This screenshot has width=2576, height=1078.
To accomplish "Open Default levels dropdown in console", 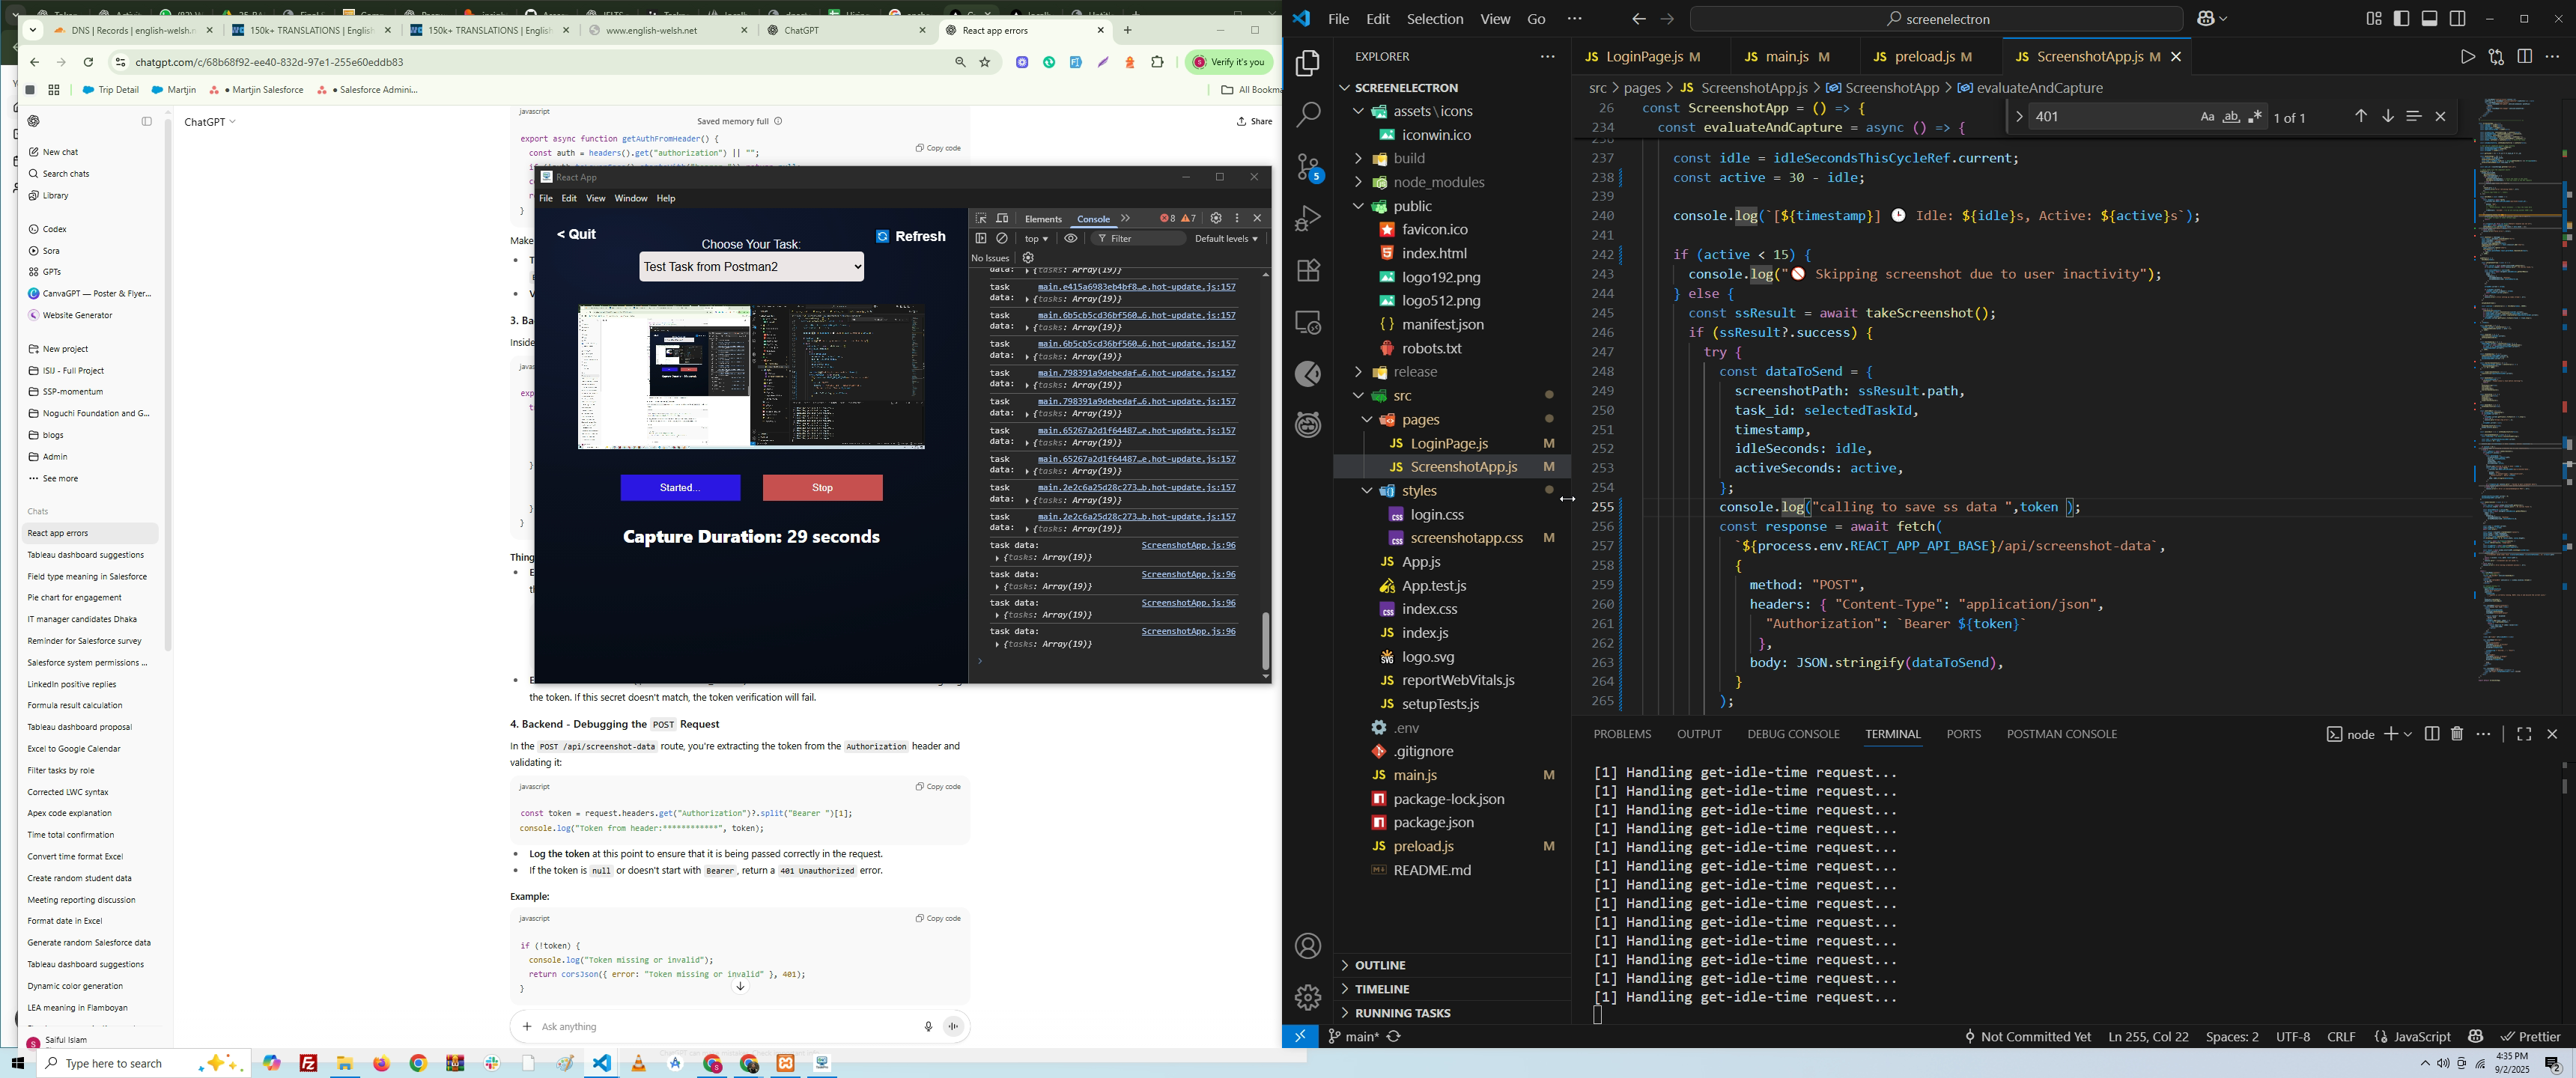I will (1226, 239).
